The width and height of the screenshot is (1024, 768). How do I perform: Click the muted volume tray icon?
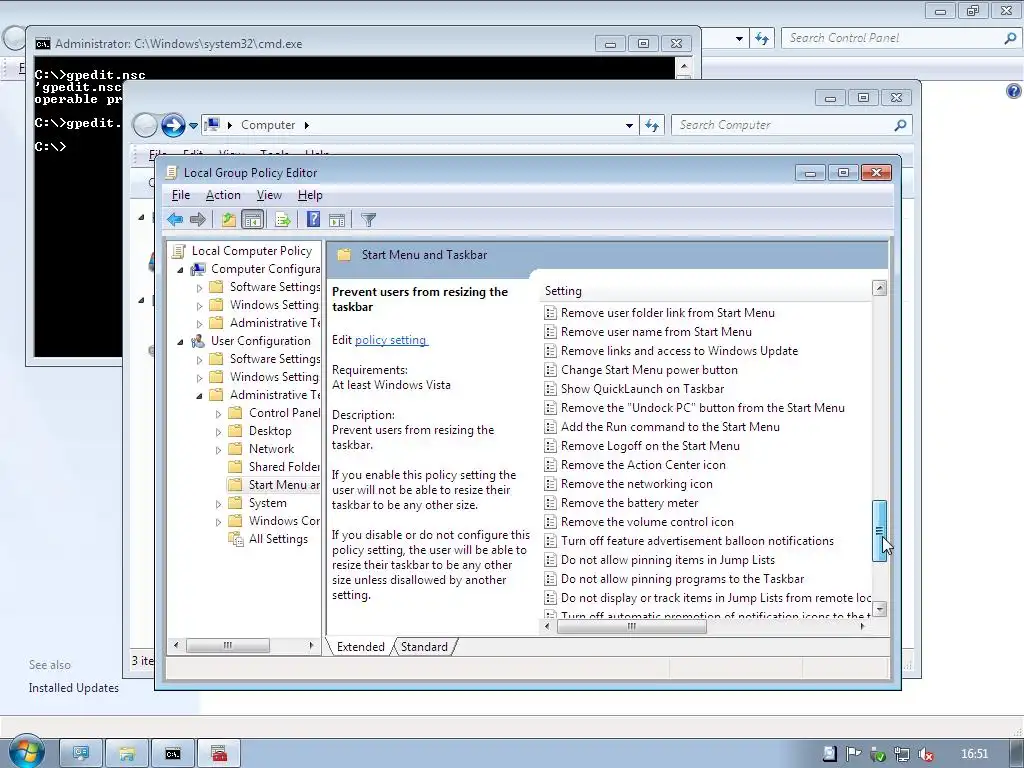click(925, 754)
